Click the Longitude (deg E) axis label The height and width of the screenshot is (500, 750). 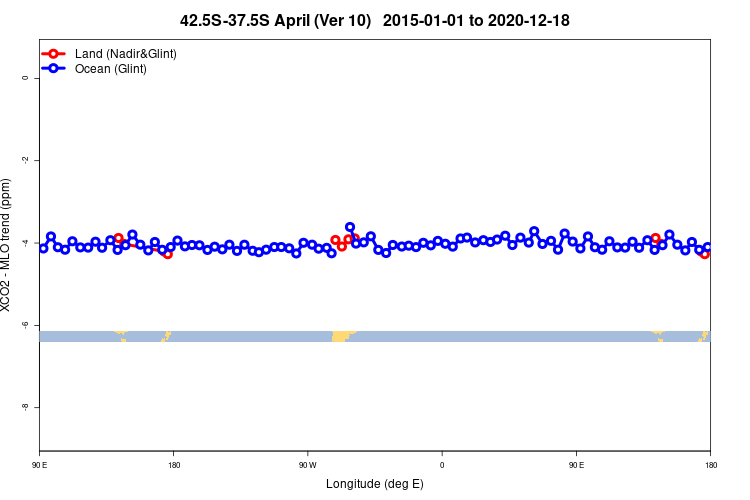375,484
